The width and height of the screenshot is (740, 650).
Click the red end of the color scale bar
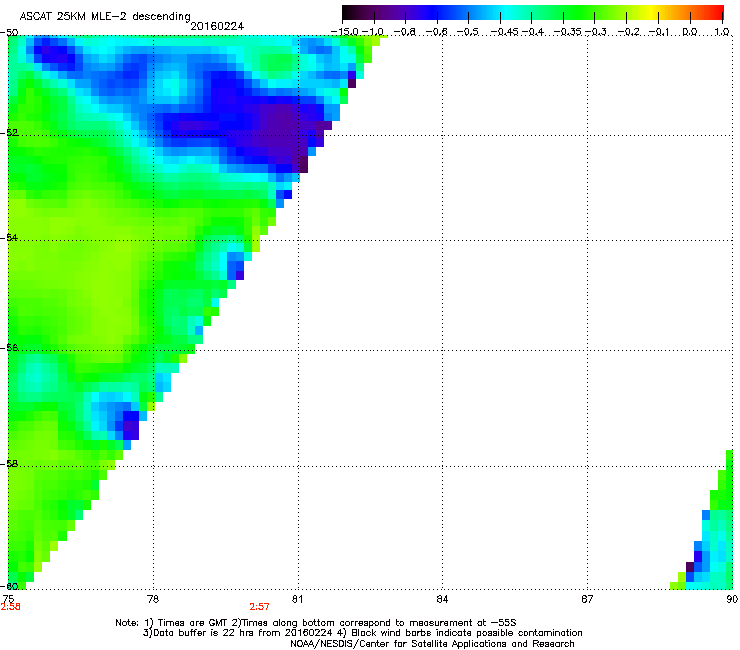pos(717,13)
